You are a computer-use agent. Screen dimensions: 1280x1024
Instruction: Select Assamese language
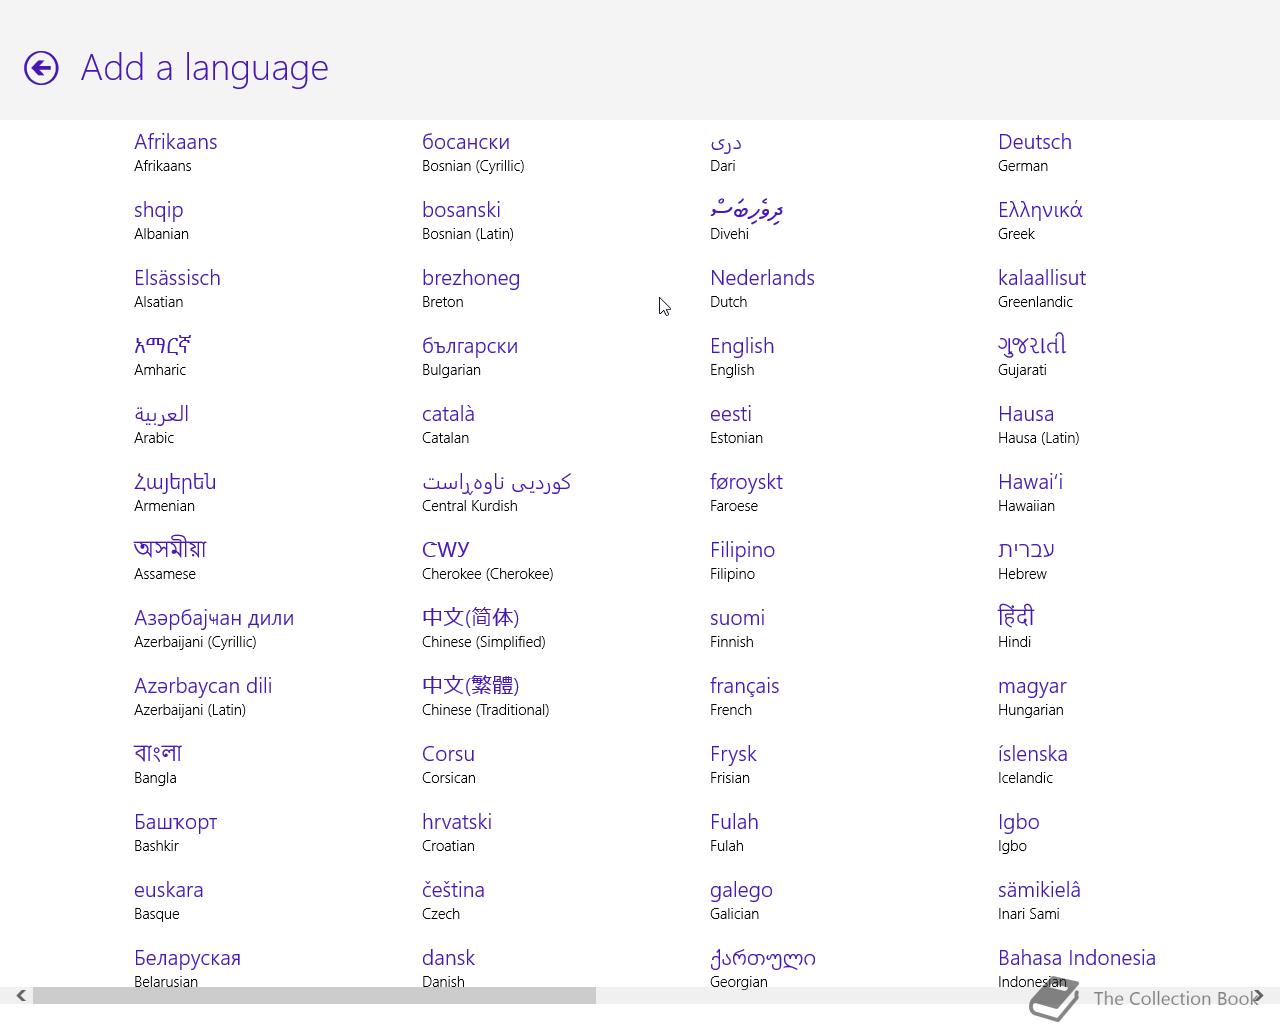(170, 561)
